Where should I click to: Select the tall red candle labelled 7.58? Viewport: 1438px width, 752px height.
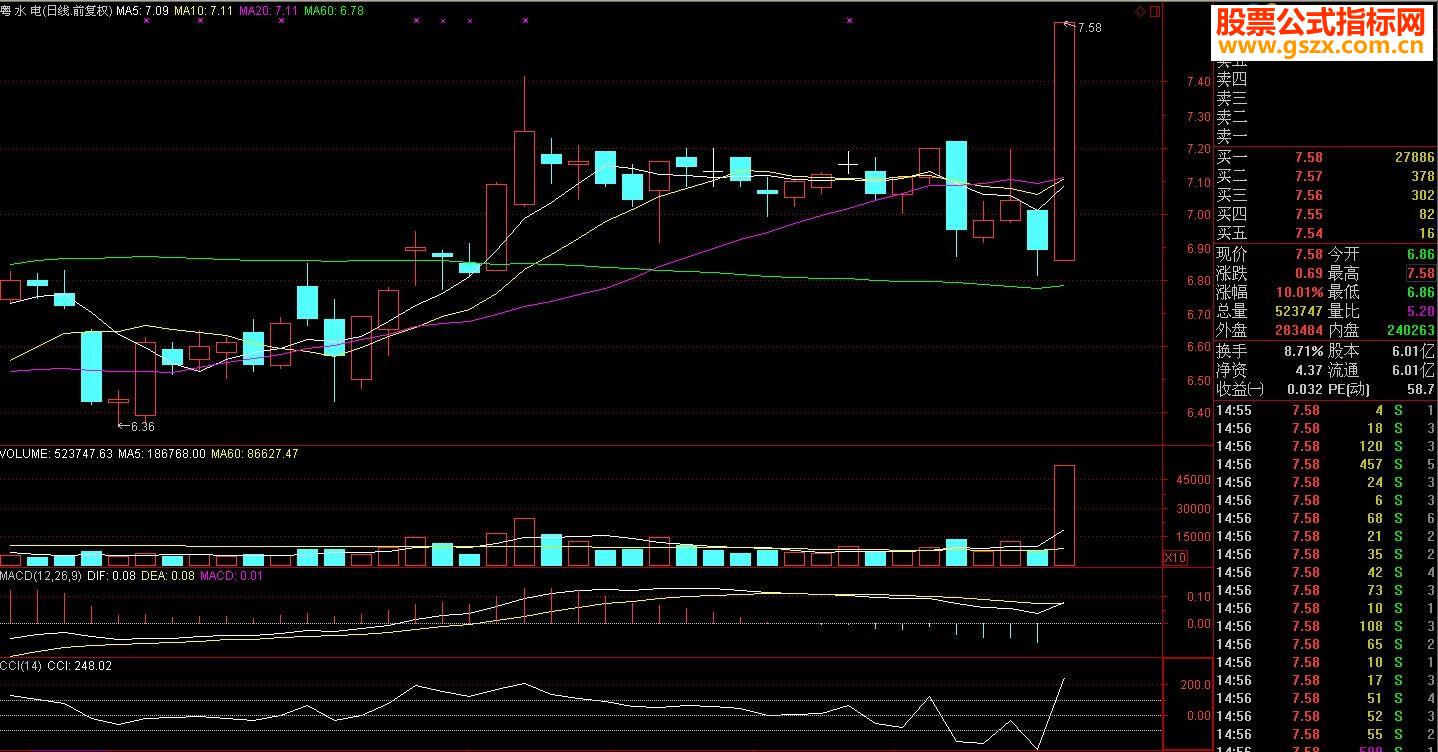[x=1064, y=141]
